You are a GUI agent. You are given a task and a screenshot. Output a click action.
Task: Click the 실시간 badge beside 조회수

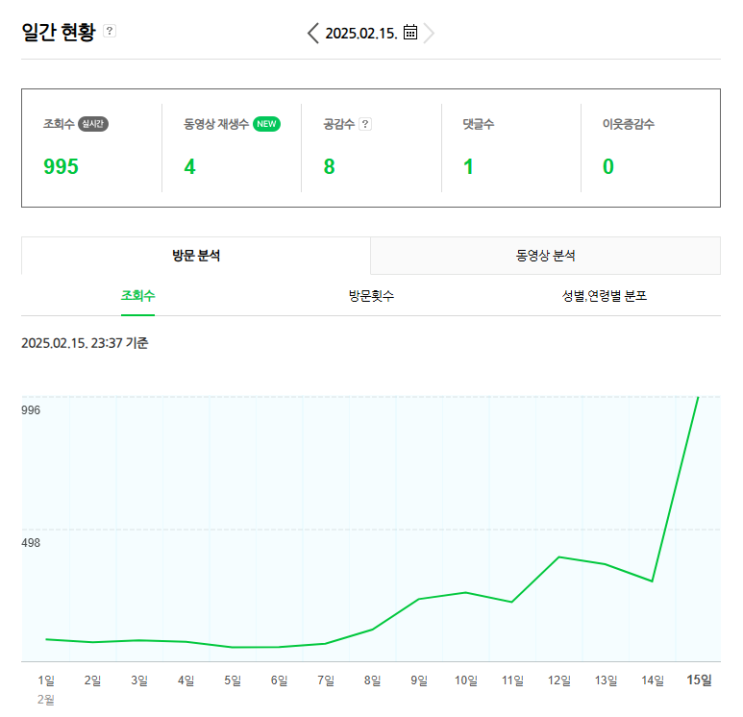93,124
